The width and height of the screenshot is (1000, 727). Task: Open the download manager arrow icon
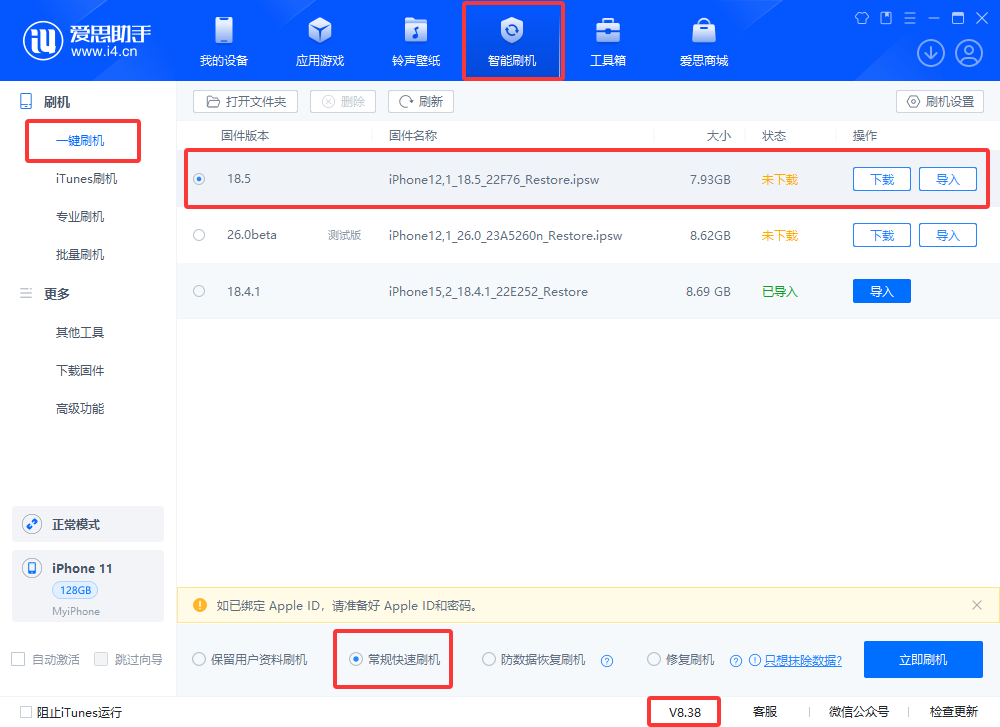[931, 53]
